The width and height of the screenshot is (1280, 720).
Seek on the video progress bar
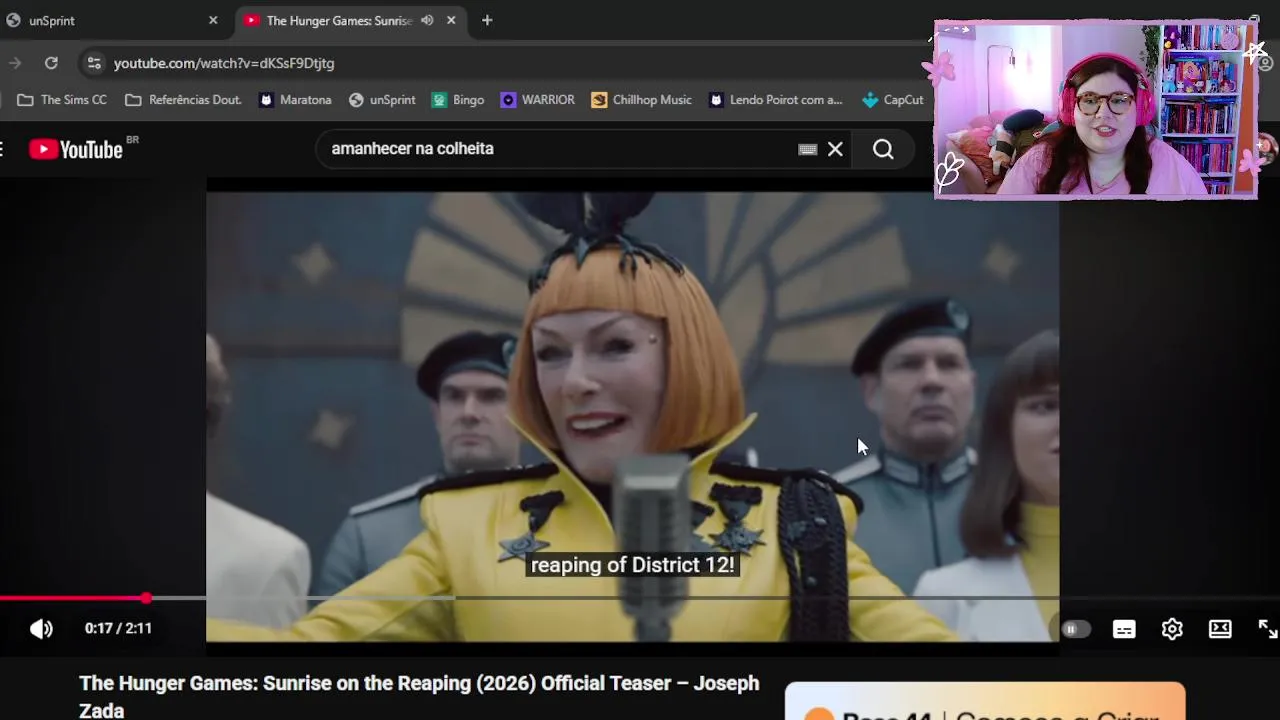pos(640,598)
